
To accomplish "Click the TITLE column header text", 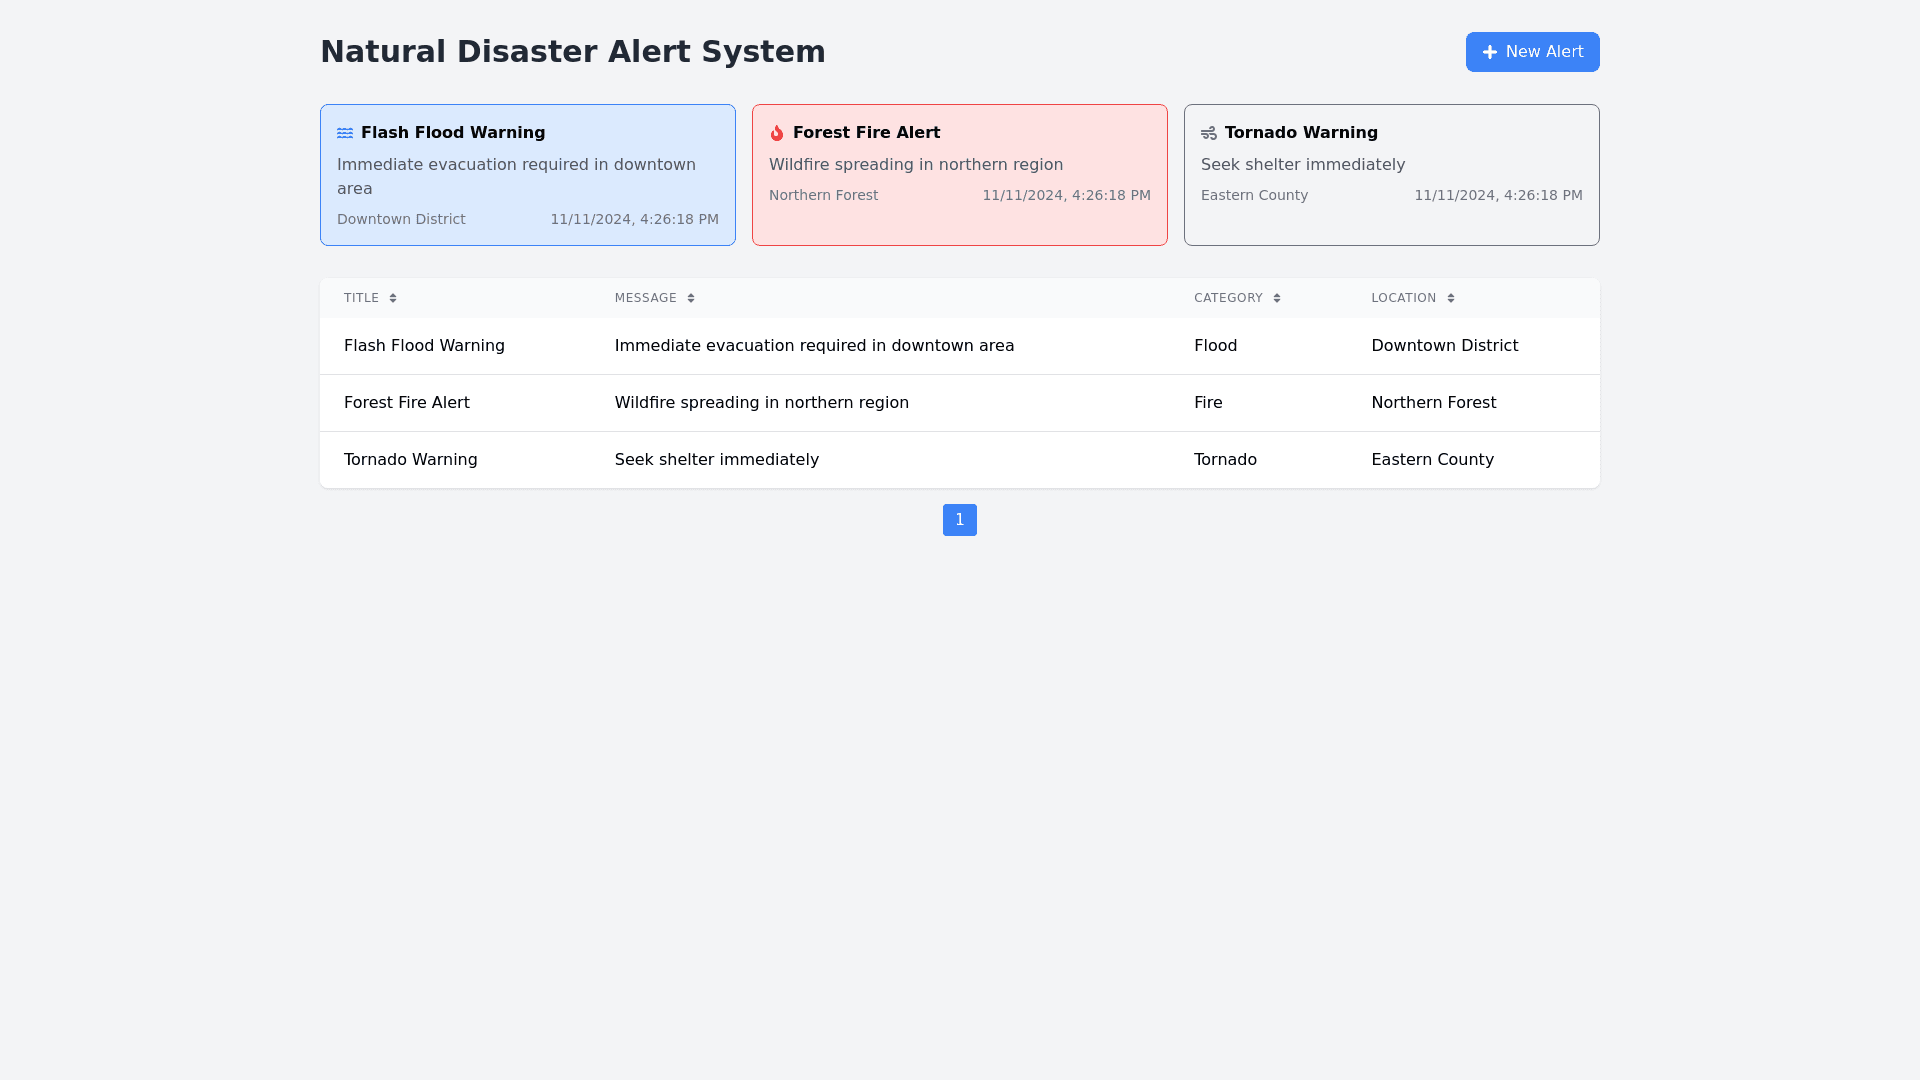I will (361, 298).
